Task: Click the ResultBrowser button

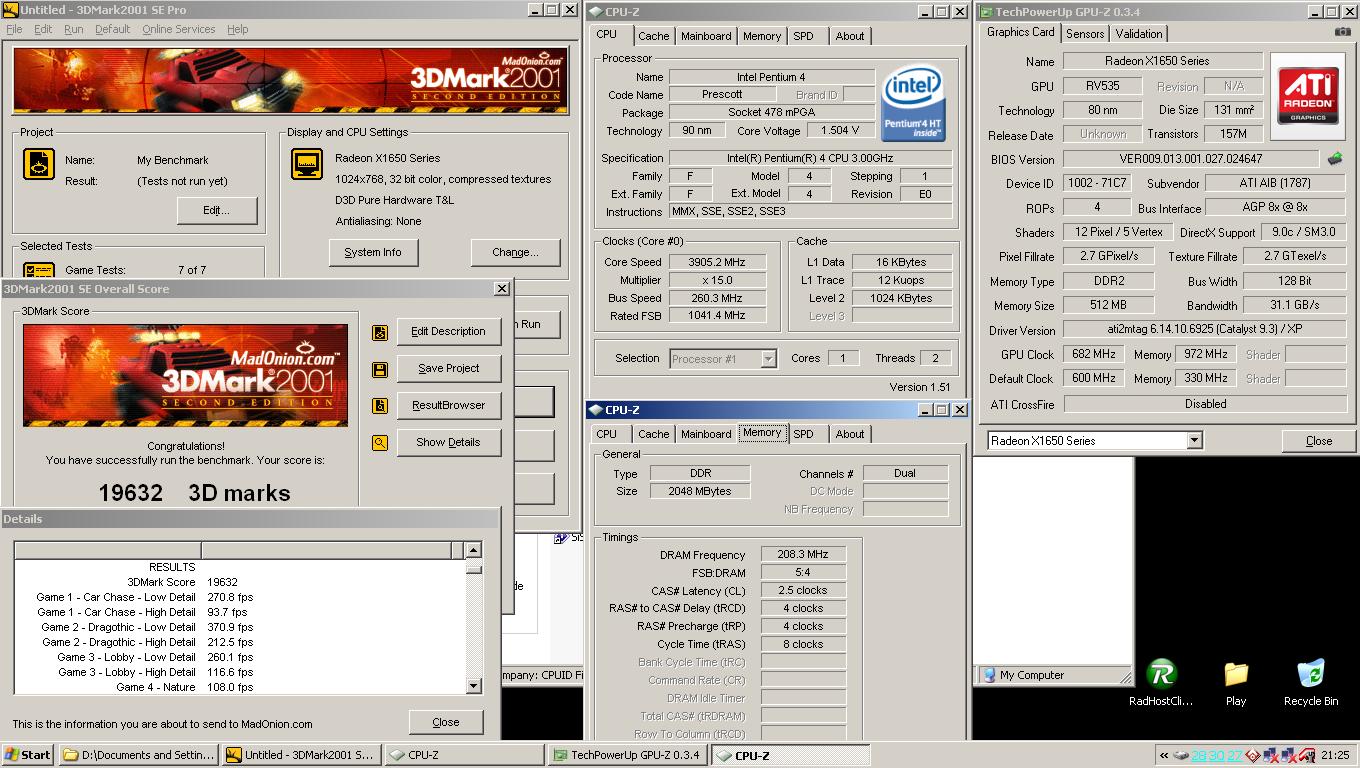Action: [449, 406]
